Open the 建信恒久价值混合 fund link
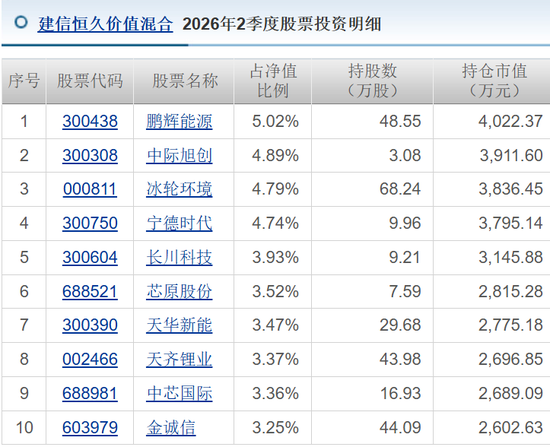Image resolution: width=550 pixels, height=447 pixels. [105, 24]
